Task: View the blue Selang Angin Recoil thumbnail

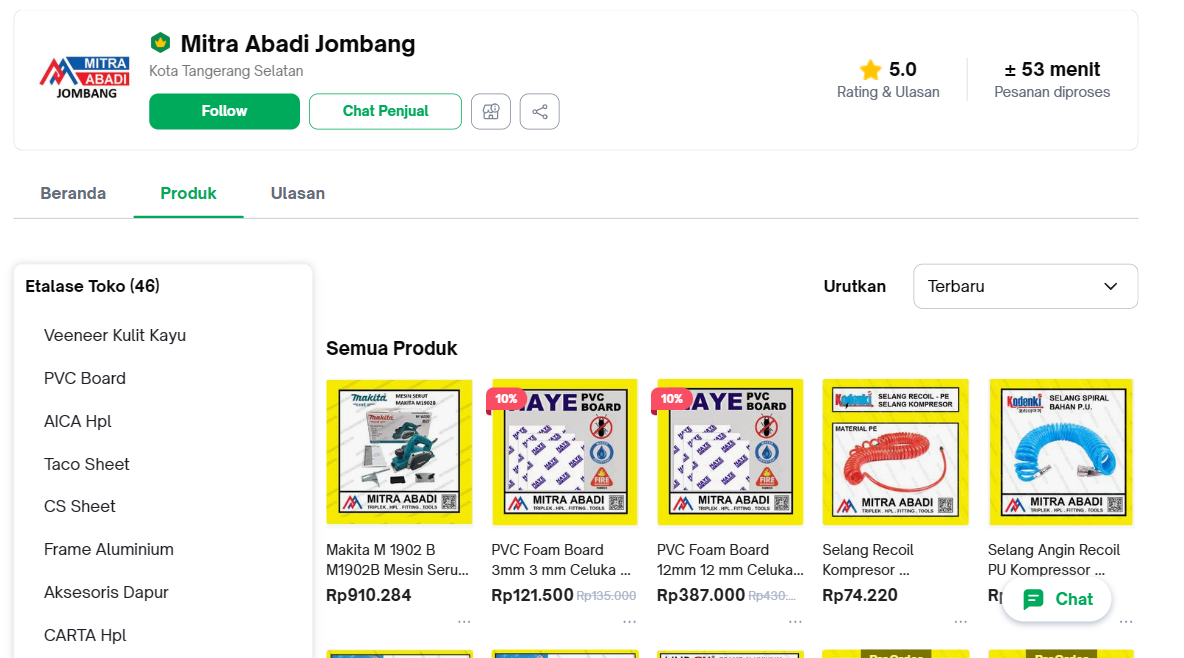Action: pyautogui.click(x=1061, y=452)
